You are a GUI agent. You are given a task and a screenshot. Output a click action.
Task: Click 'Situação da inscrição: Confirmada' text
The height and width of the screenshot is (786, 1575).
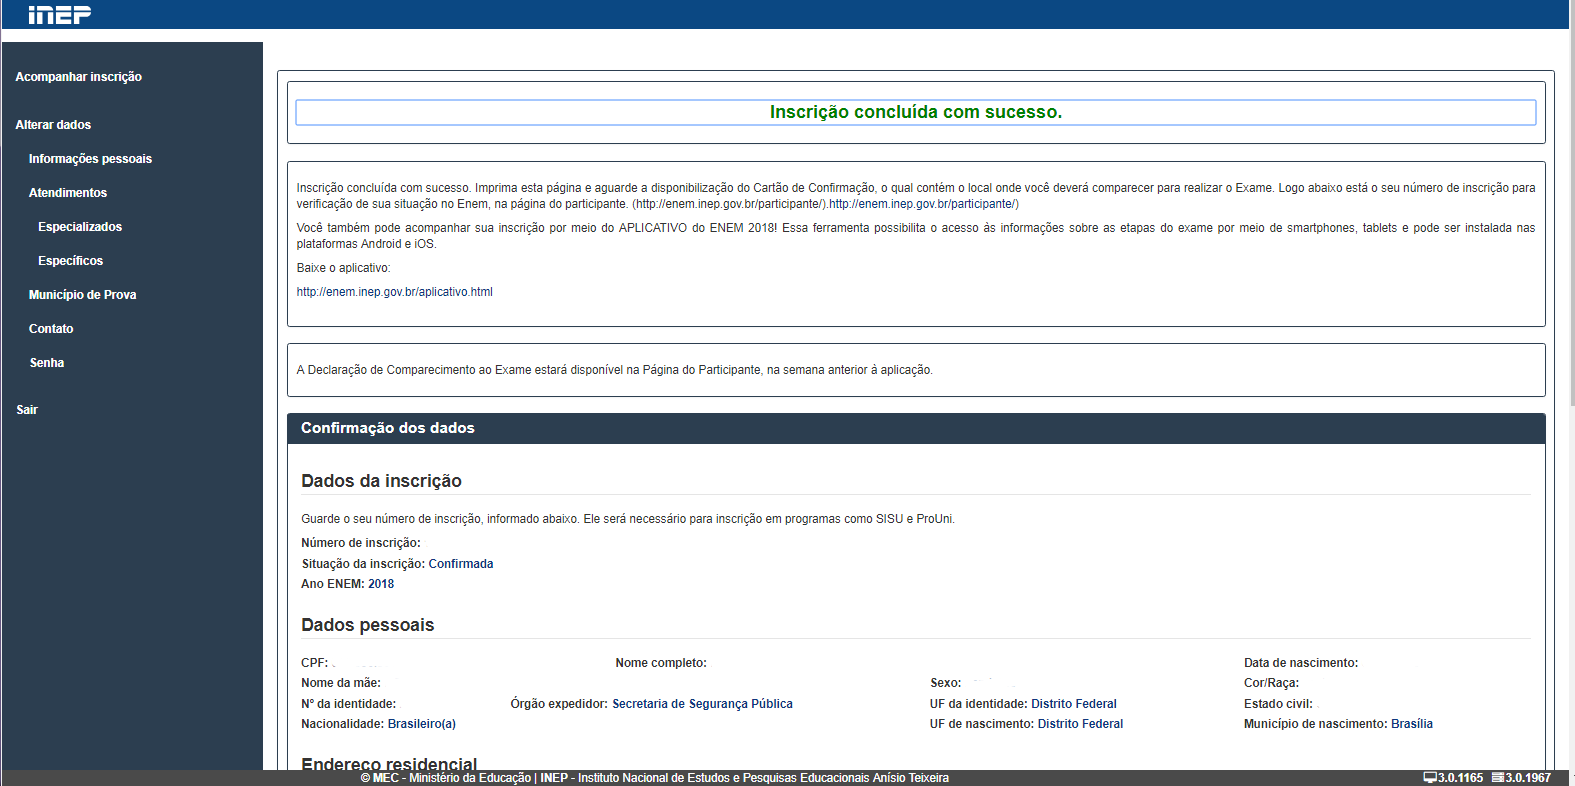tap(397, 564)
